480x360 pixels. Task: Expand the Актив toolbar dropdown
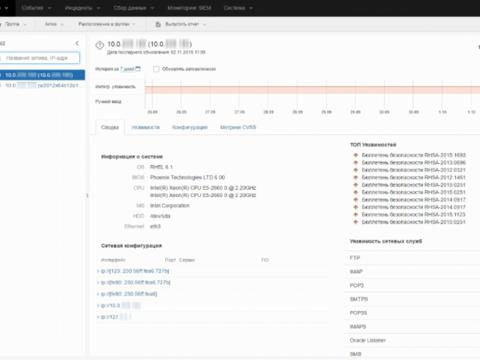coord(54,24)
